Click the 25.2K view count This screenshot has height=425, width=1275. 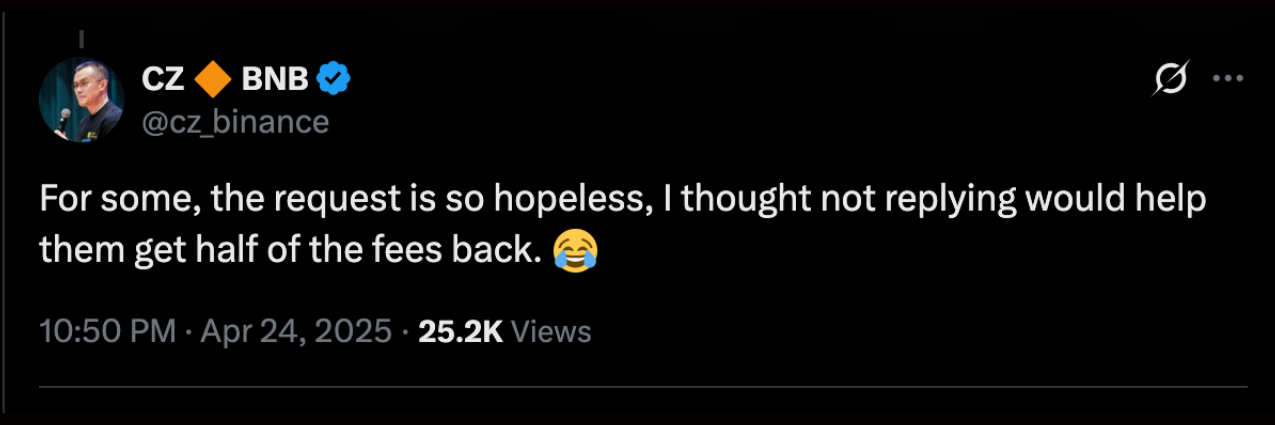click(x=460, y=331)
